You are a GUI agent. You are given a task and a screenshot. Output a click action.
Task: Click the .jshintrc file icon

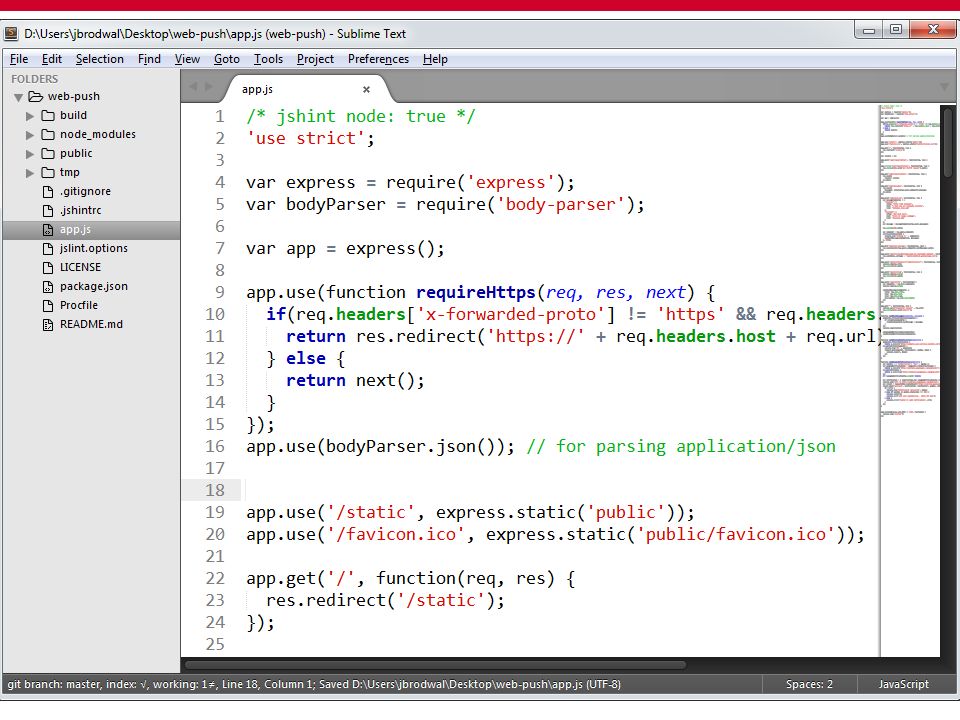(48, 211)
